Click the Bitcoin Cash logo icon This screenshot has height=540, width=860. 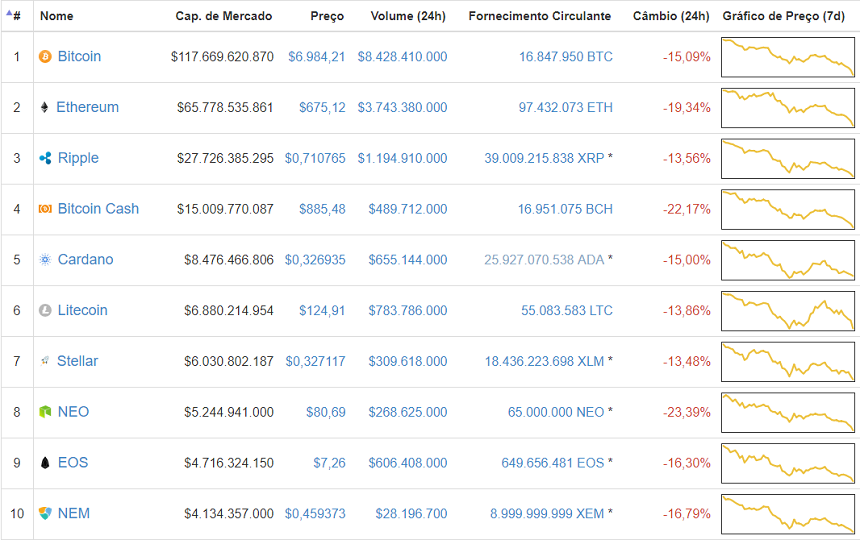(x=45, y=209)
